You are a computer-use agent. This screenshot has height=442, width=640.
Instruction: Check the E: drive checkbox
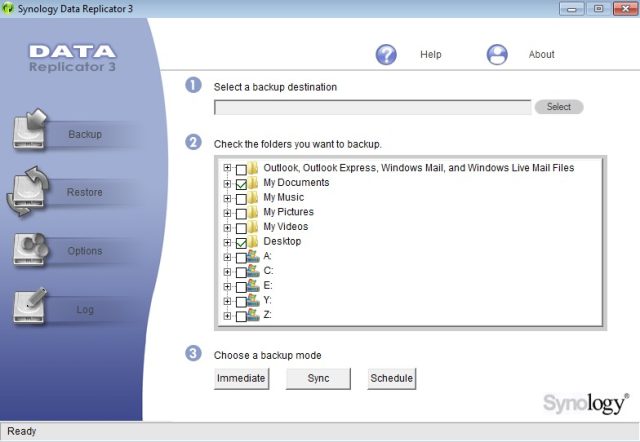[x=241, y=287]
